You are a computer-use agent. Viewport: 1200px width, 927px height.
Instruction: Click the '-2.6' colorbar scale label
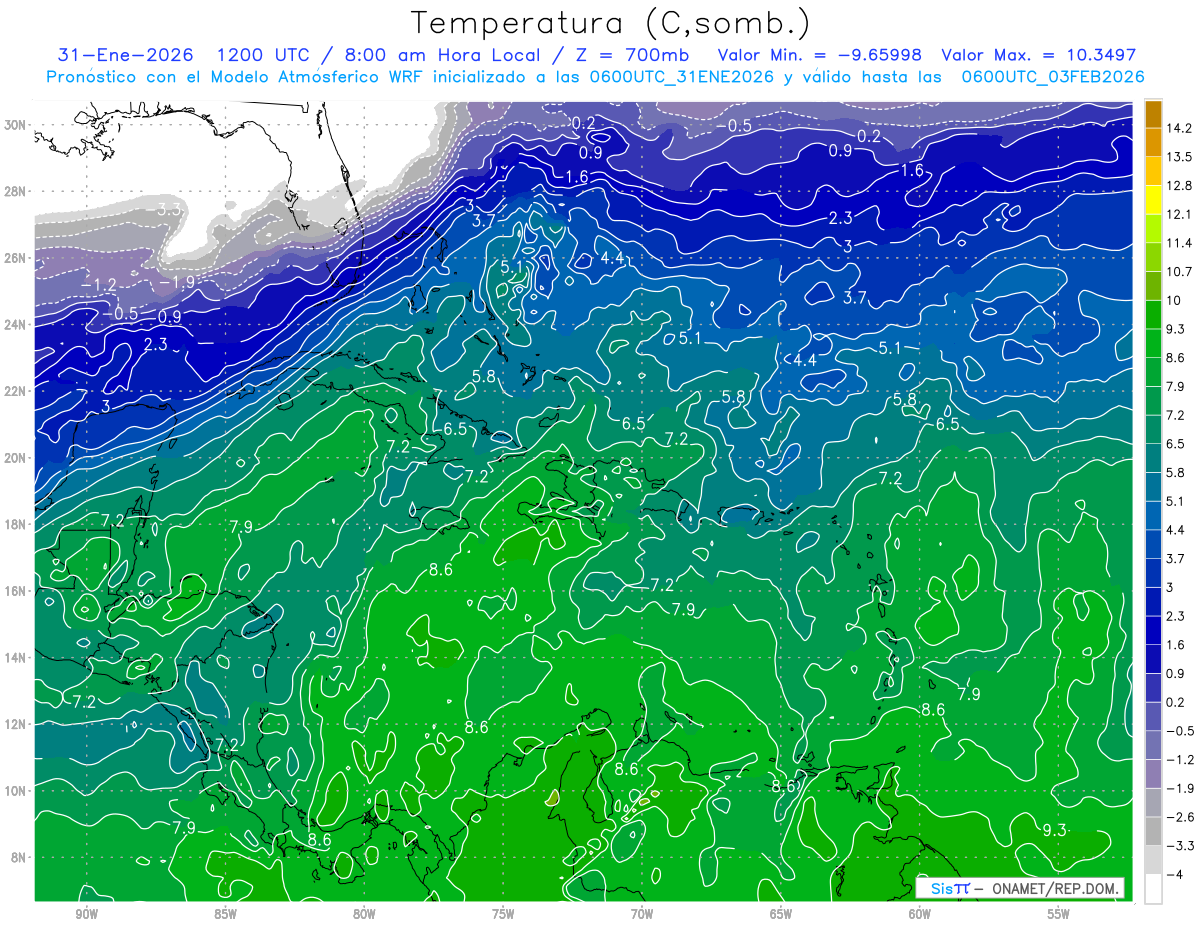(x=1180, y=817)
